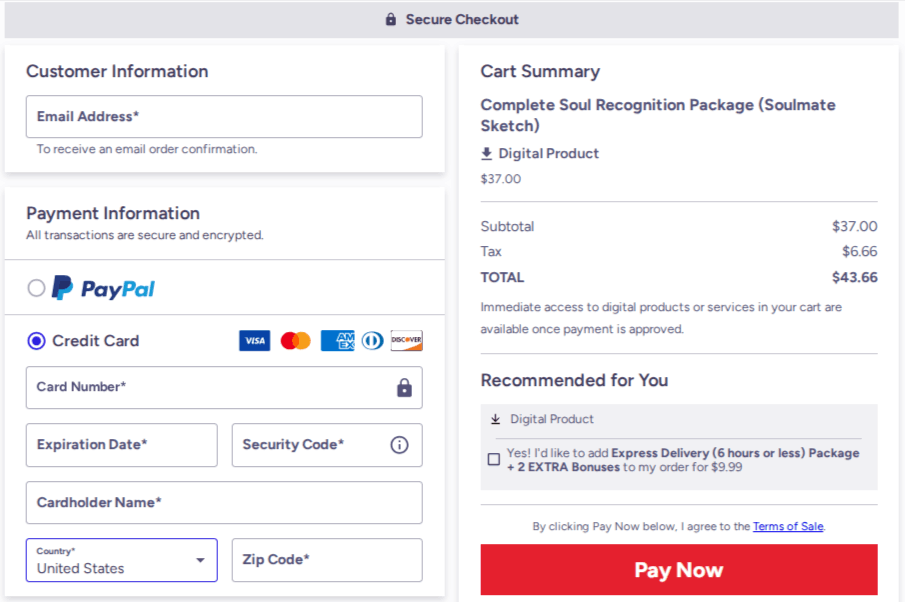
Task: Click the American Express logo
Action: point(337,341)
